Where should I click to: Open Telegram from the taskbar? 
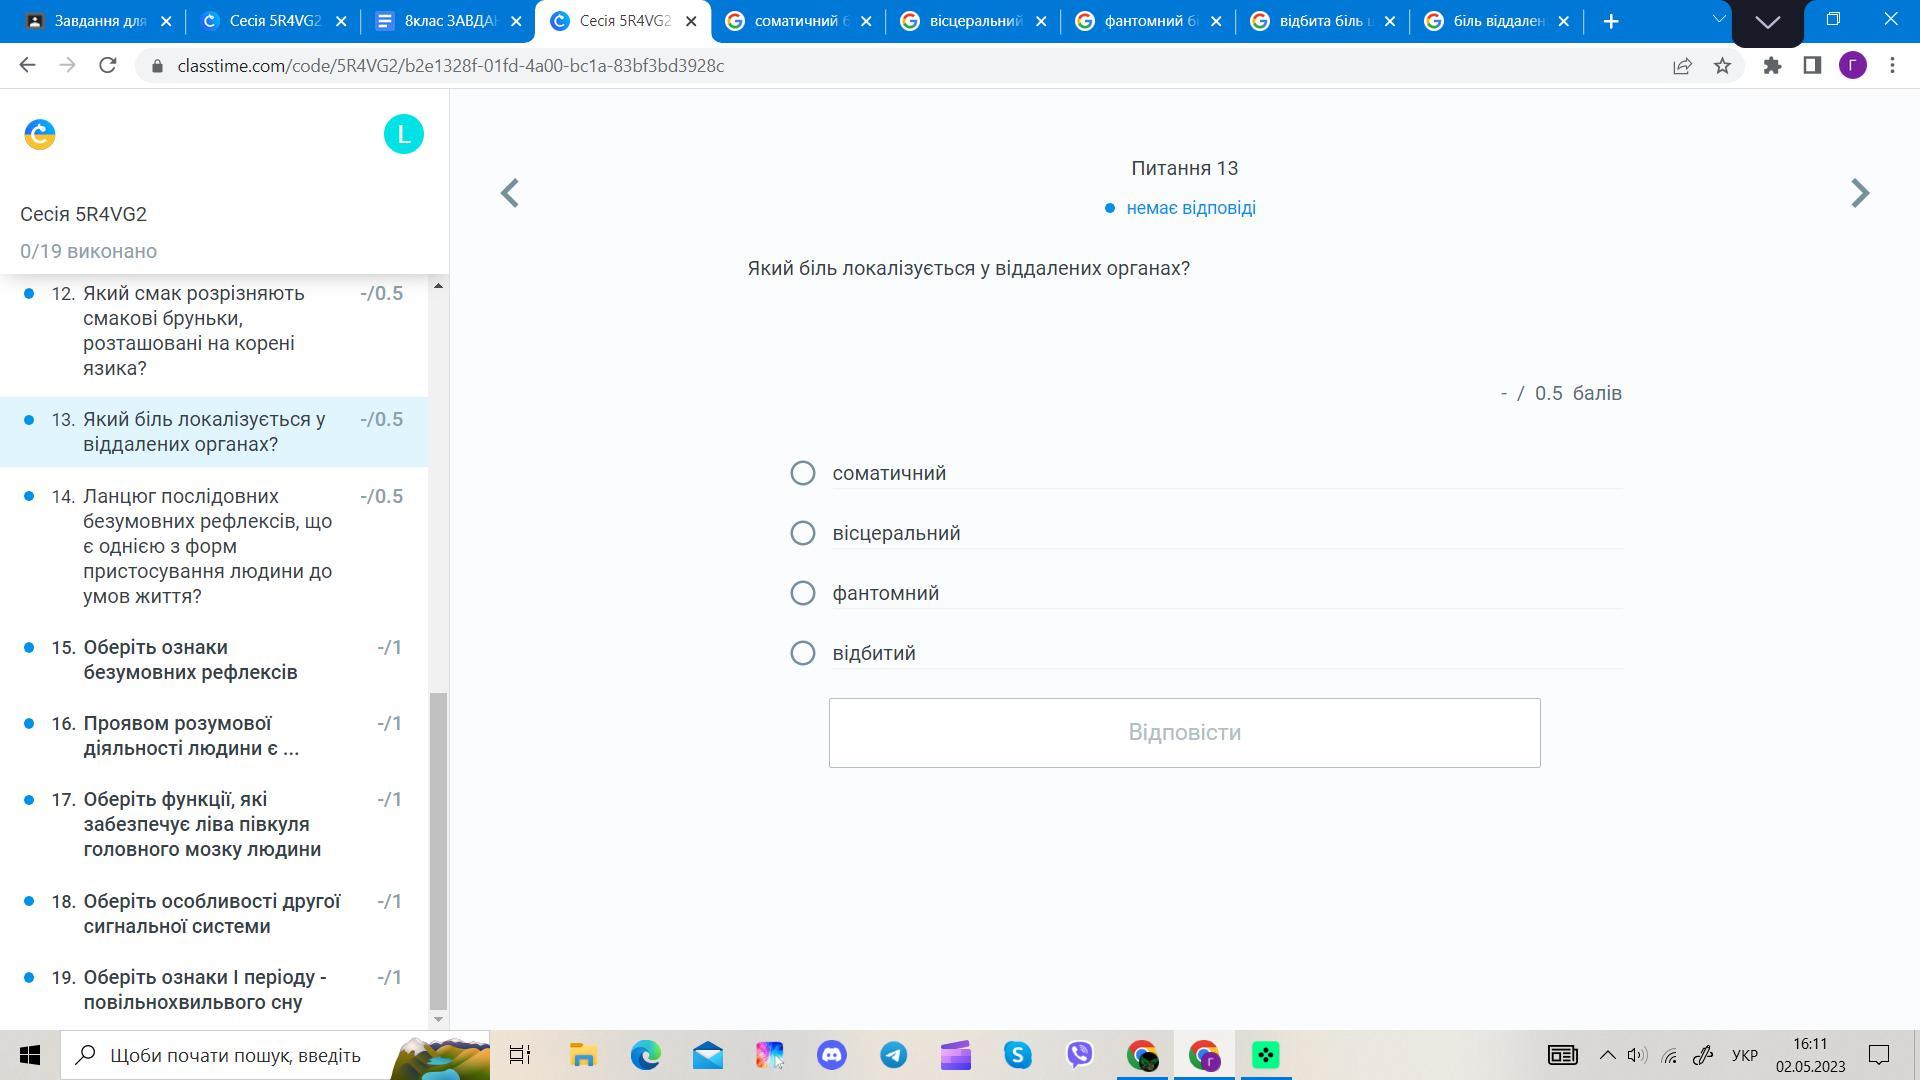893,1055
